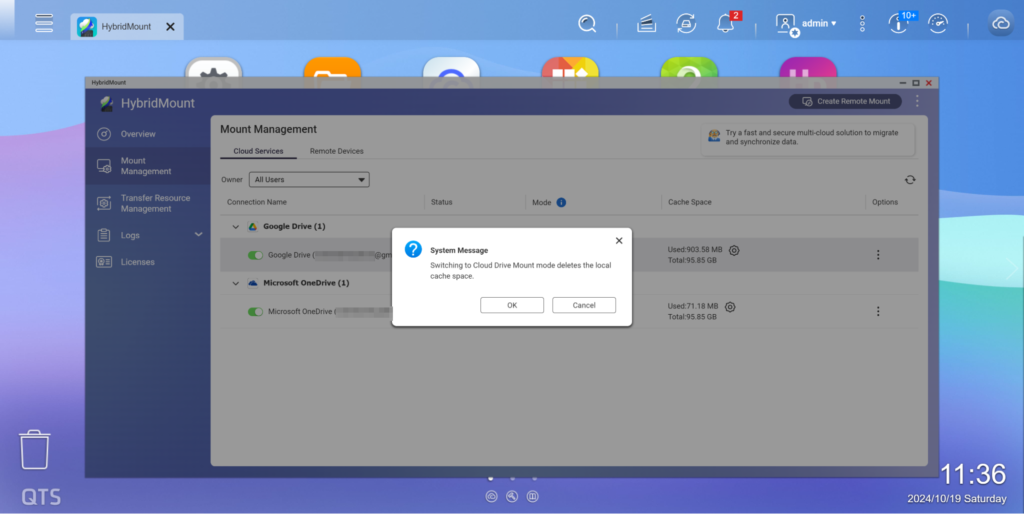Image resolution: width=1024 pixels, height=514 pixels.
Task: Open Google Drive cache space settings gear
Action: click(734, 250)
